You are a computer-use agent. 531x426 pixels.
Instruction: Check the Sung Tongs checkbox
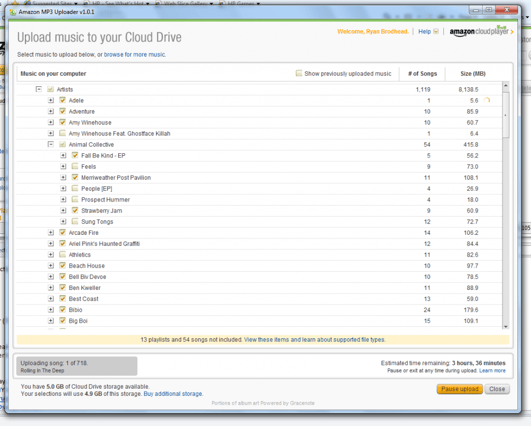click(75, 221)
